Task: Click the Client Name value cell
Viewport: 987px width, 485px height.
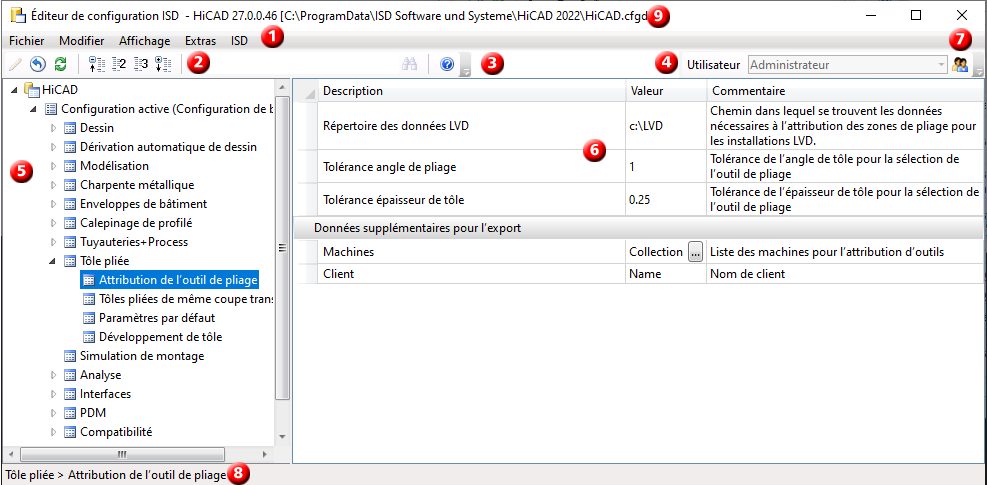Action: pyautogui.click(x=666, y=274)
